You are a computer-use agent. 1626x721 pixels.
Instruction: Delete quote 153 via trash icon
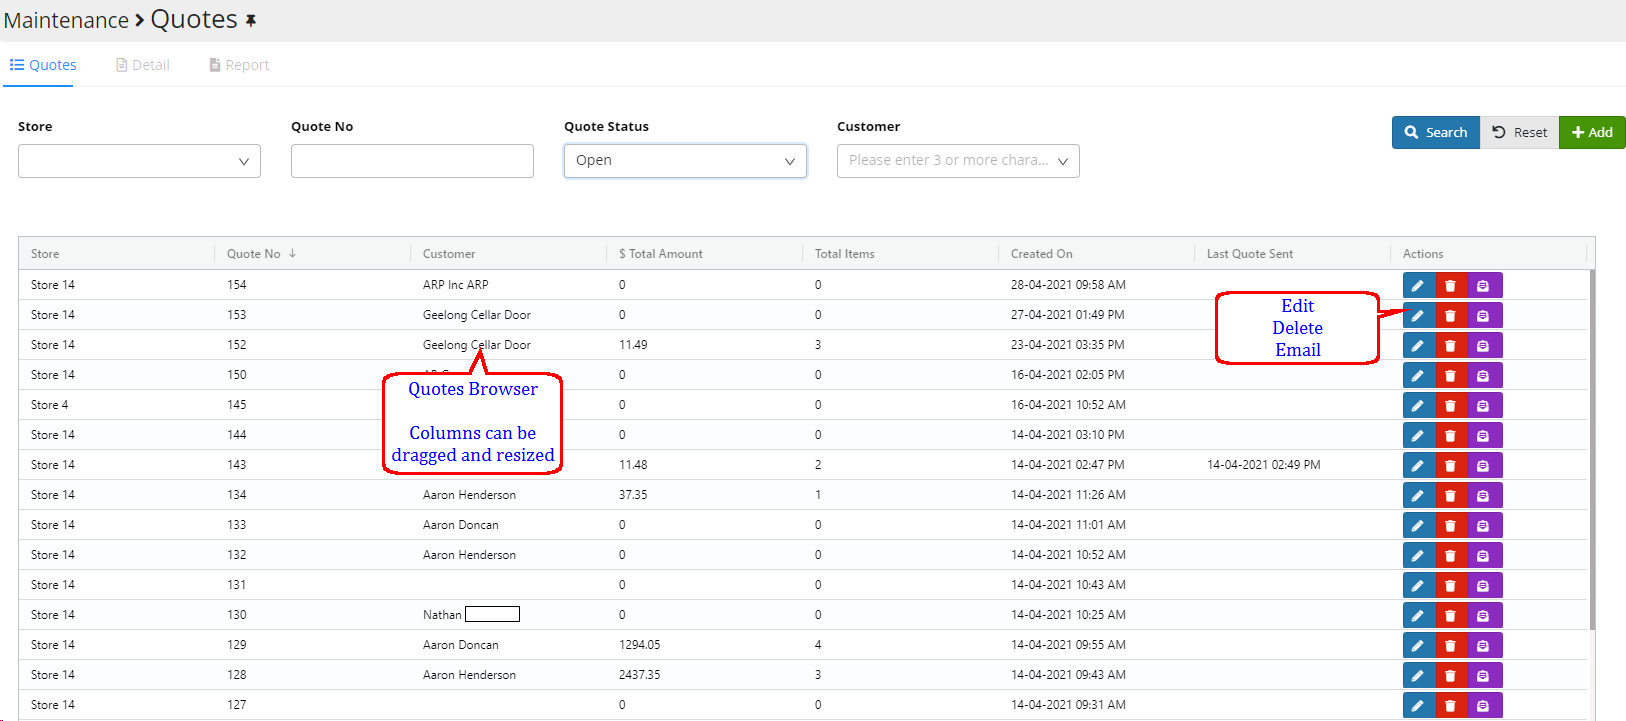click(x=1451, y=316)
